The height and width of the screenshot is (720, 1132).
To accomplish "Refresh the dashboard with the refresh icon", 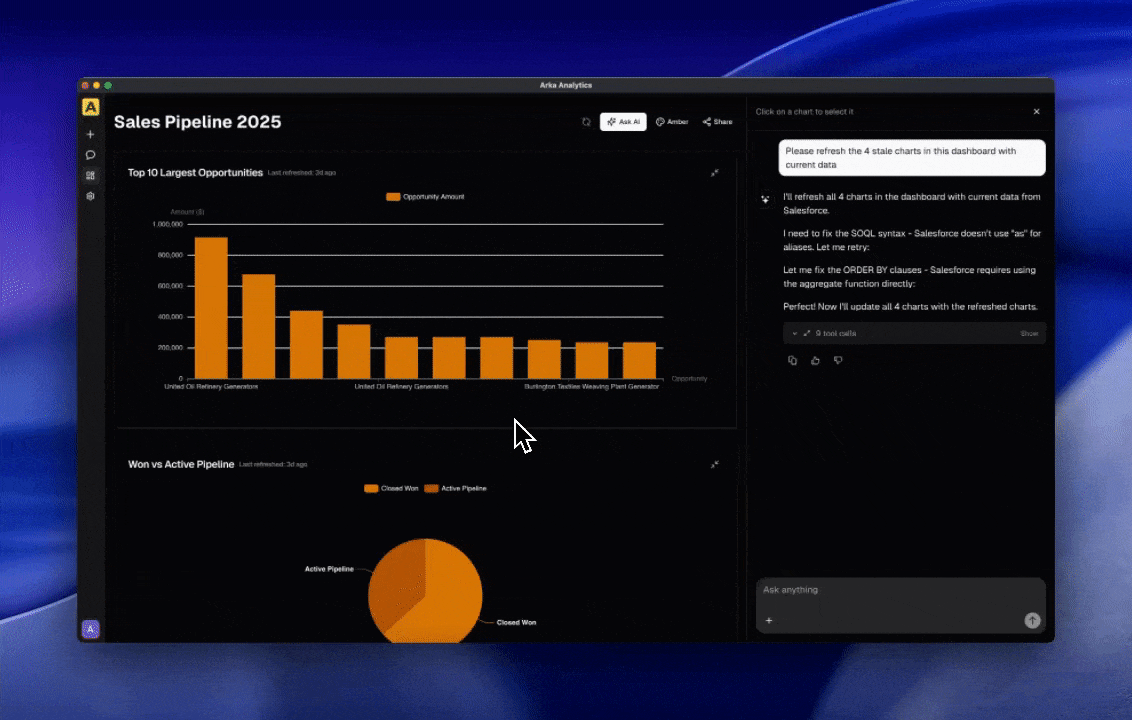I will pos(587,121).
